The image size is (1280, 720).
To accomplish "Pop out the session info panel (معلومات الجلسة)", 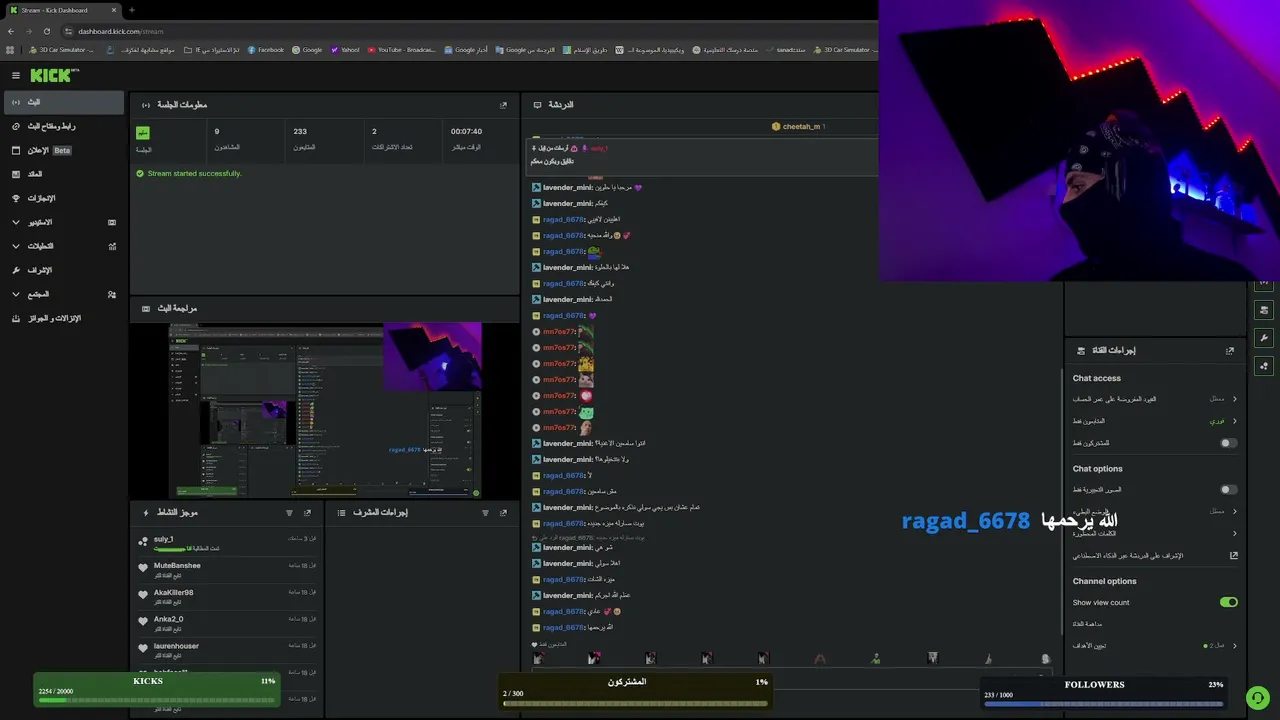I will 503,105.
